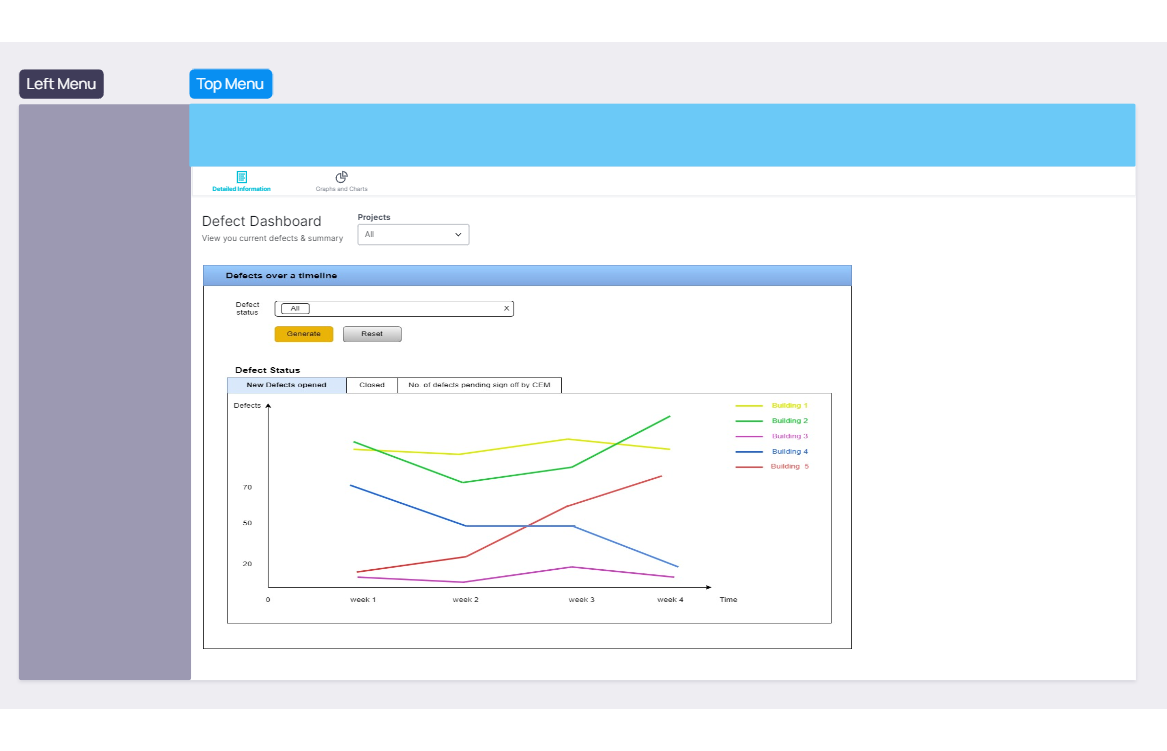
Task: Click the Generate button
Action: click(x=304, y=334)
